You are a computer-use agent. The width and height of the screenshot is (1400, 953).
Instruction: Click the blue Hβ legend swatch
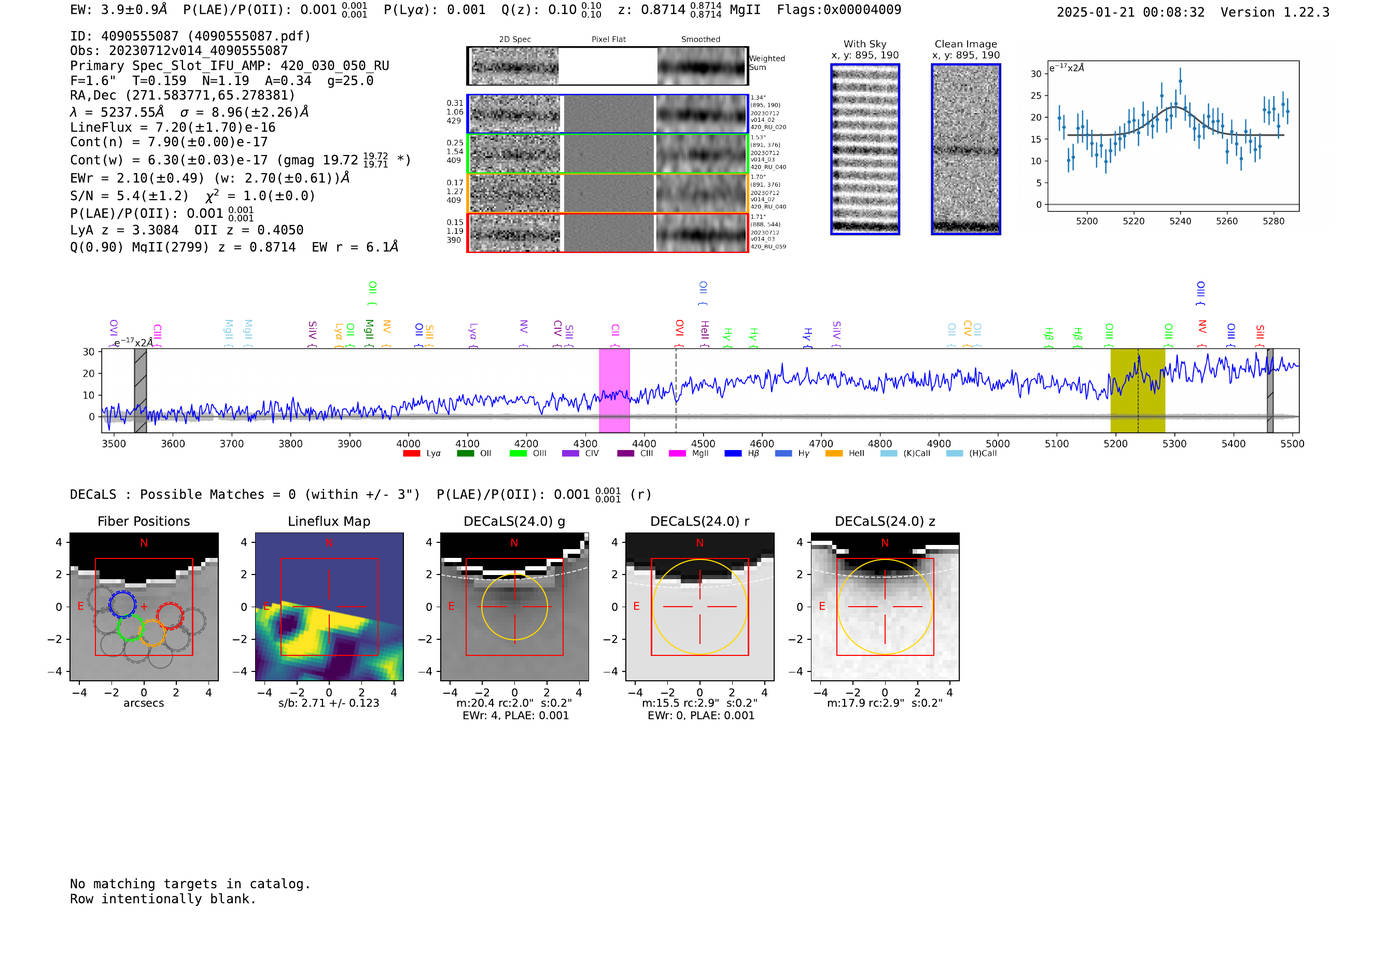pos(733,454)
